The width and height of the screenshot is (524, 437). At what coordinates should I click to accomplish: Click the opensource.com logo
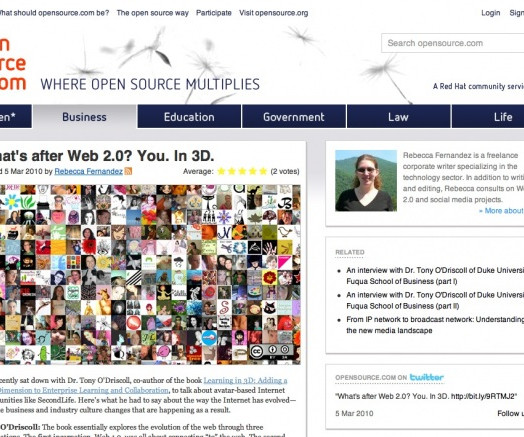[x=13, y=63]
